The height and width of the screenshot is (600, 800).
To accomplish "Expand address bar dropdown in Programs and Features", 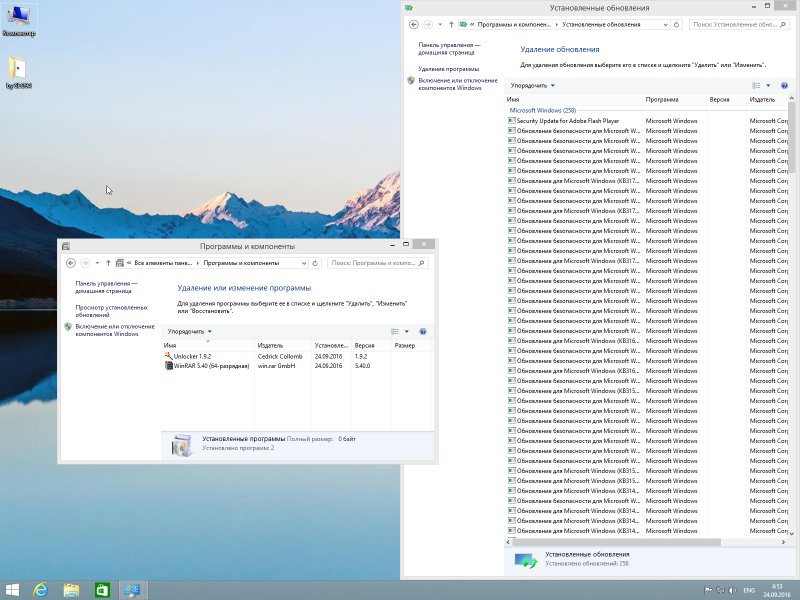I will [x=304, y=263].
